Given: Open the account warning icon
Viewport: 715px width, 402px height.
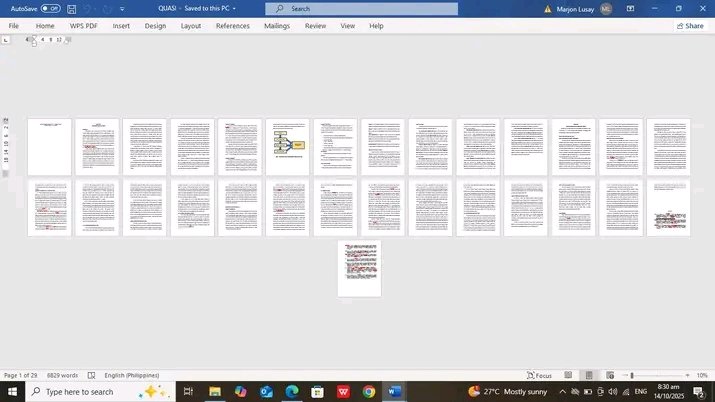Looking at the screenshot, I should pos(548,9).
